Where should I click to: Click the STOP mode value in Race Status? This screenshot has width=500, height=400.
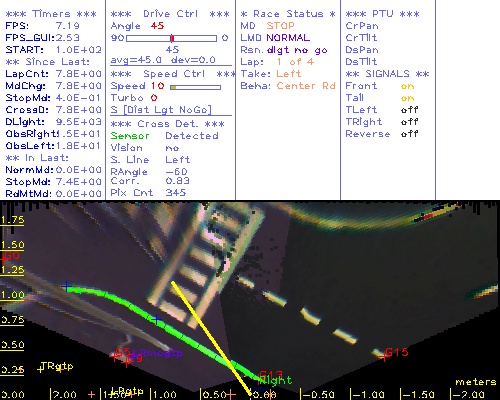pos(280,26)
